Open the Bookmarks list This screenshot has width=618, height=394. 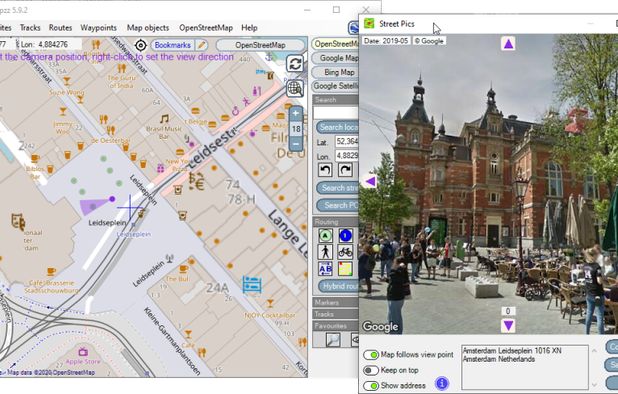[173, 45]
